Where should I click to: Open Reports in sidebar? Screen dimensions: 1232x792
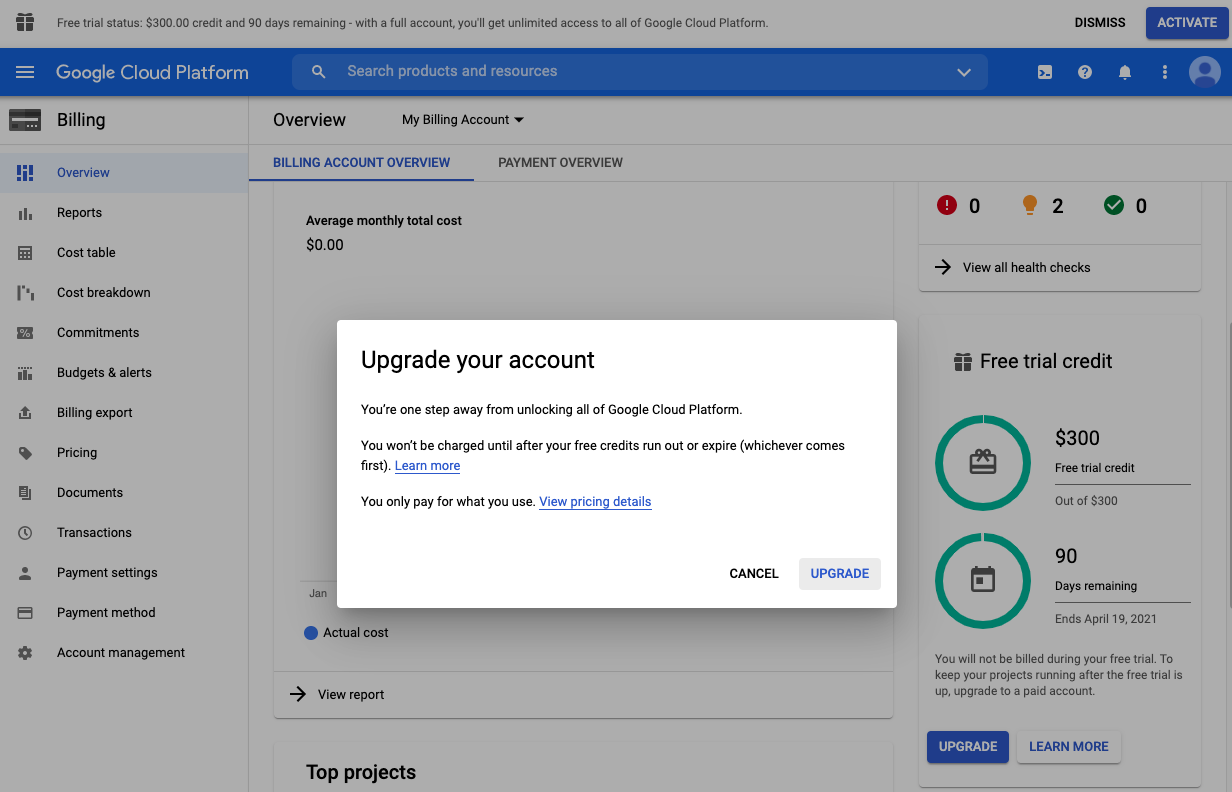point(124,213)
